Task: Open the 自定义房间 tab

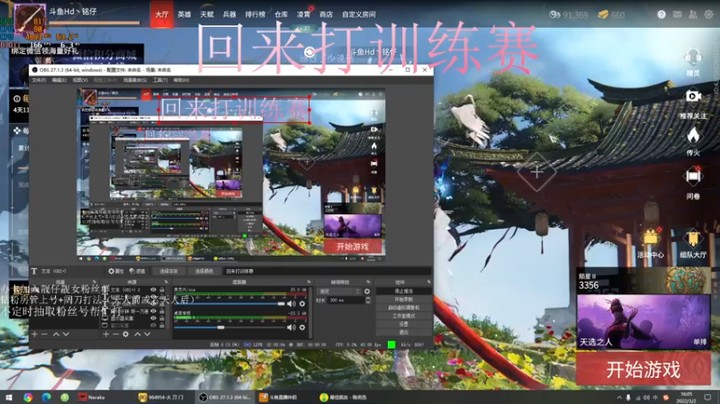Action: point(359,14)
